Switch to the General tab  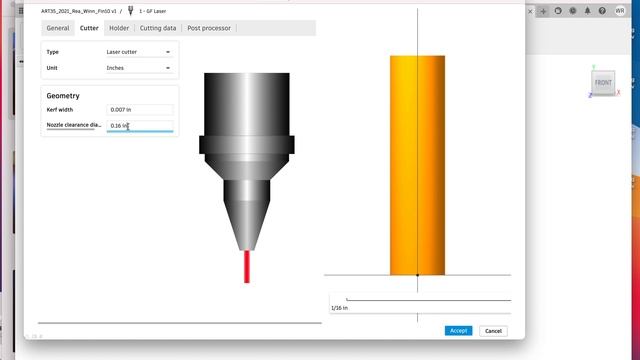click(58, 28)
